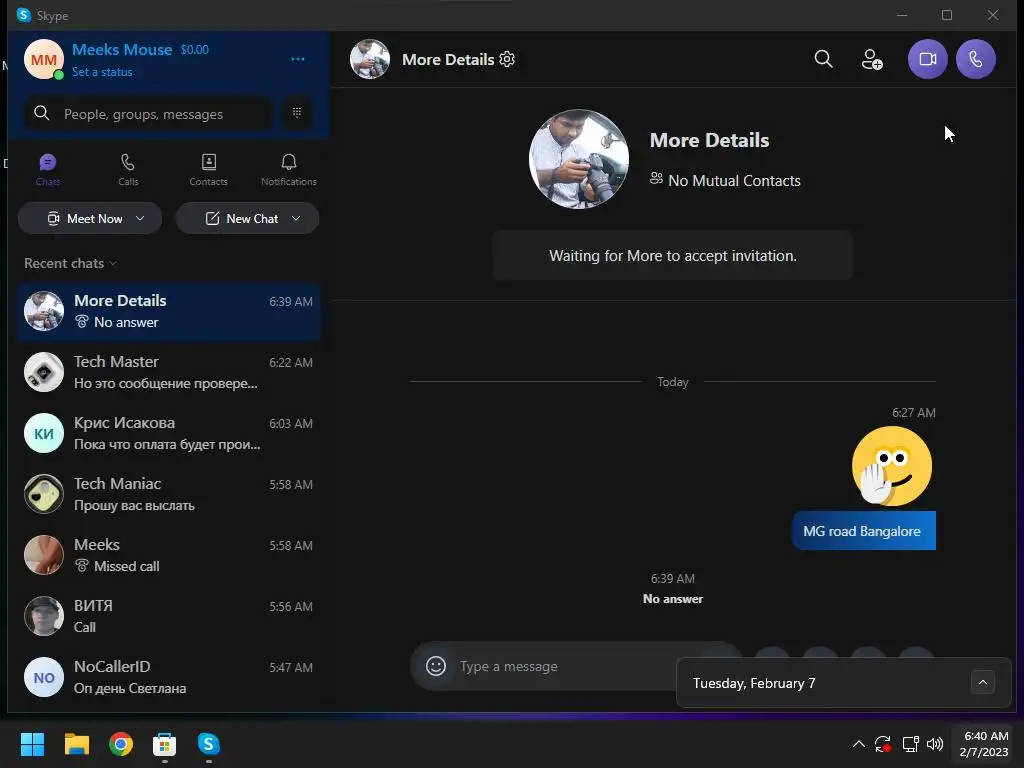Open chat settings gear next to More Details
1024x768 pixels.
coord(507,59)
